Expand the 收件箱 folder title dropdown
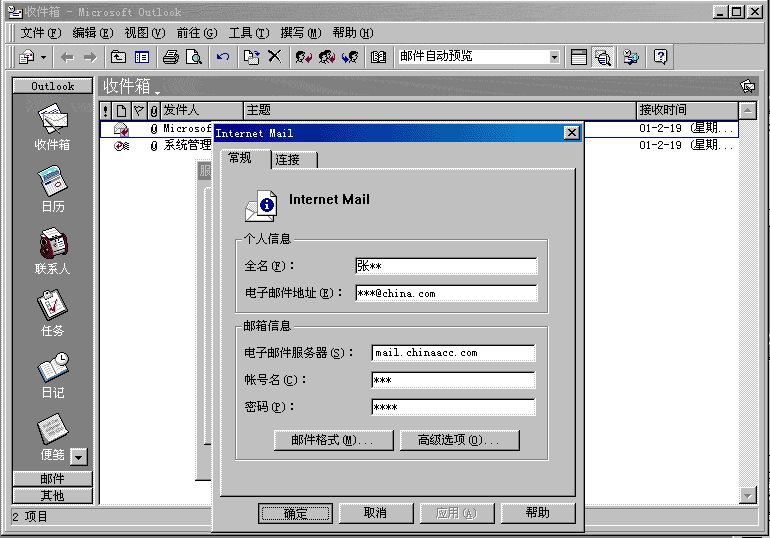The image size is (770, 538). tap(157, 92)
